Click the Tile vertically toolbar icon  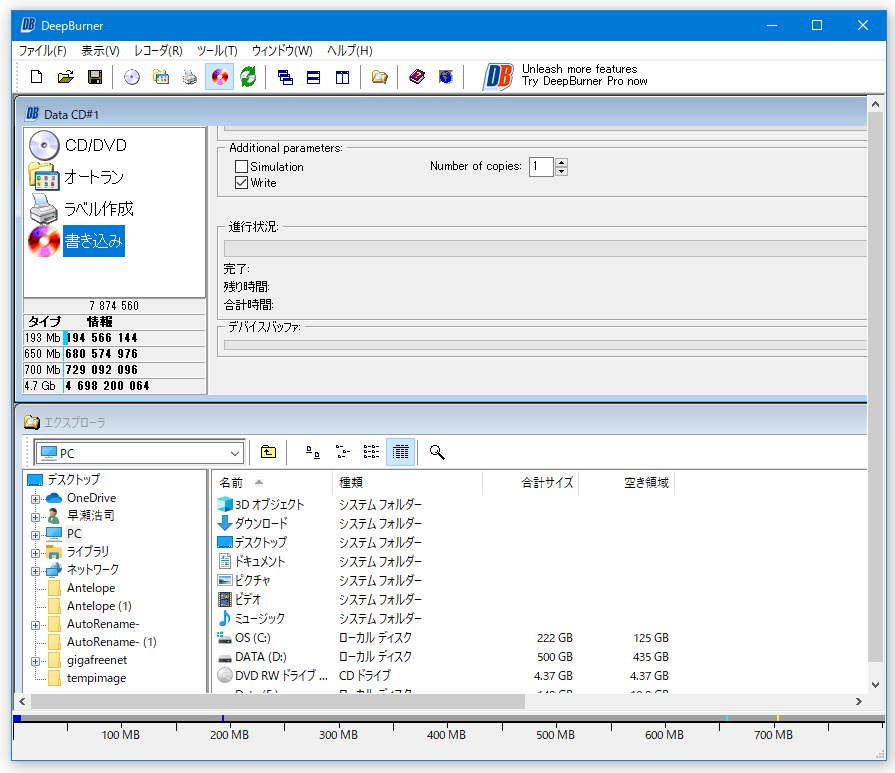pyautogui.click(x=342, y=77)
